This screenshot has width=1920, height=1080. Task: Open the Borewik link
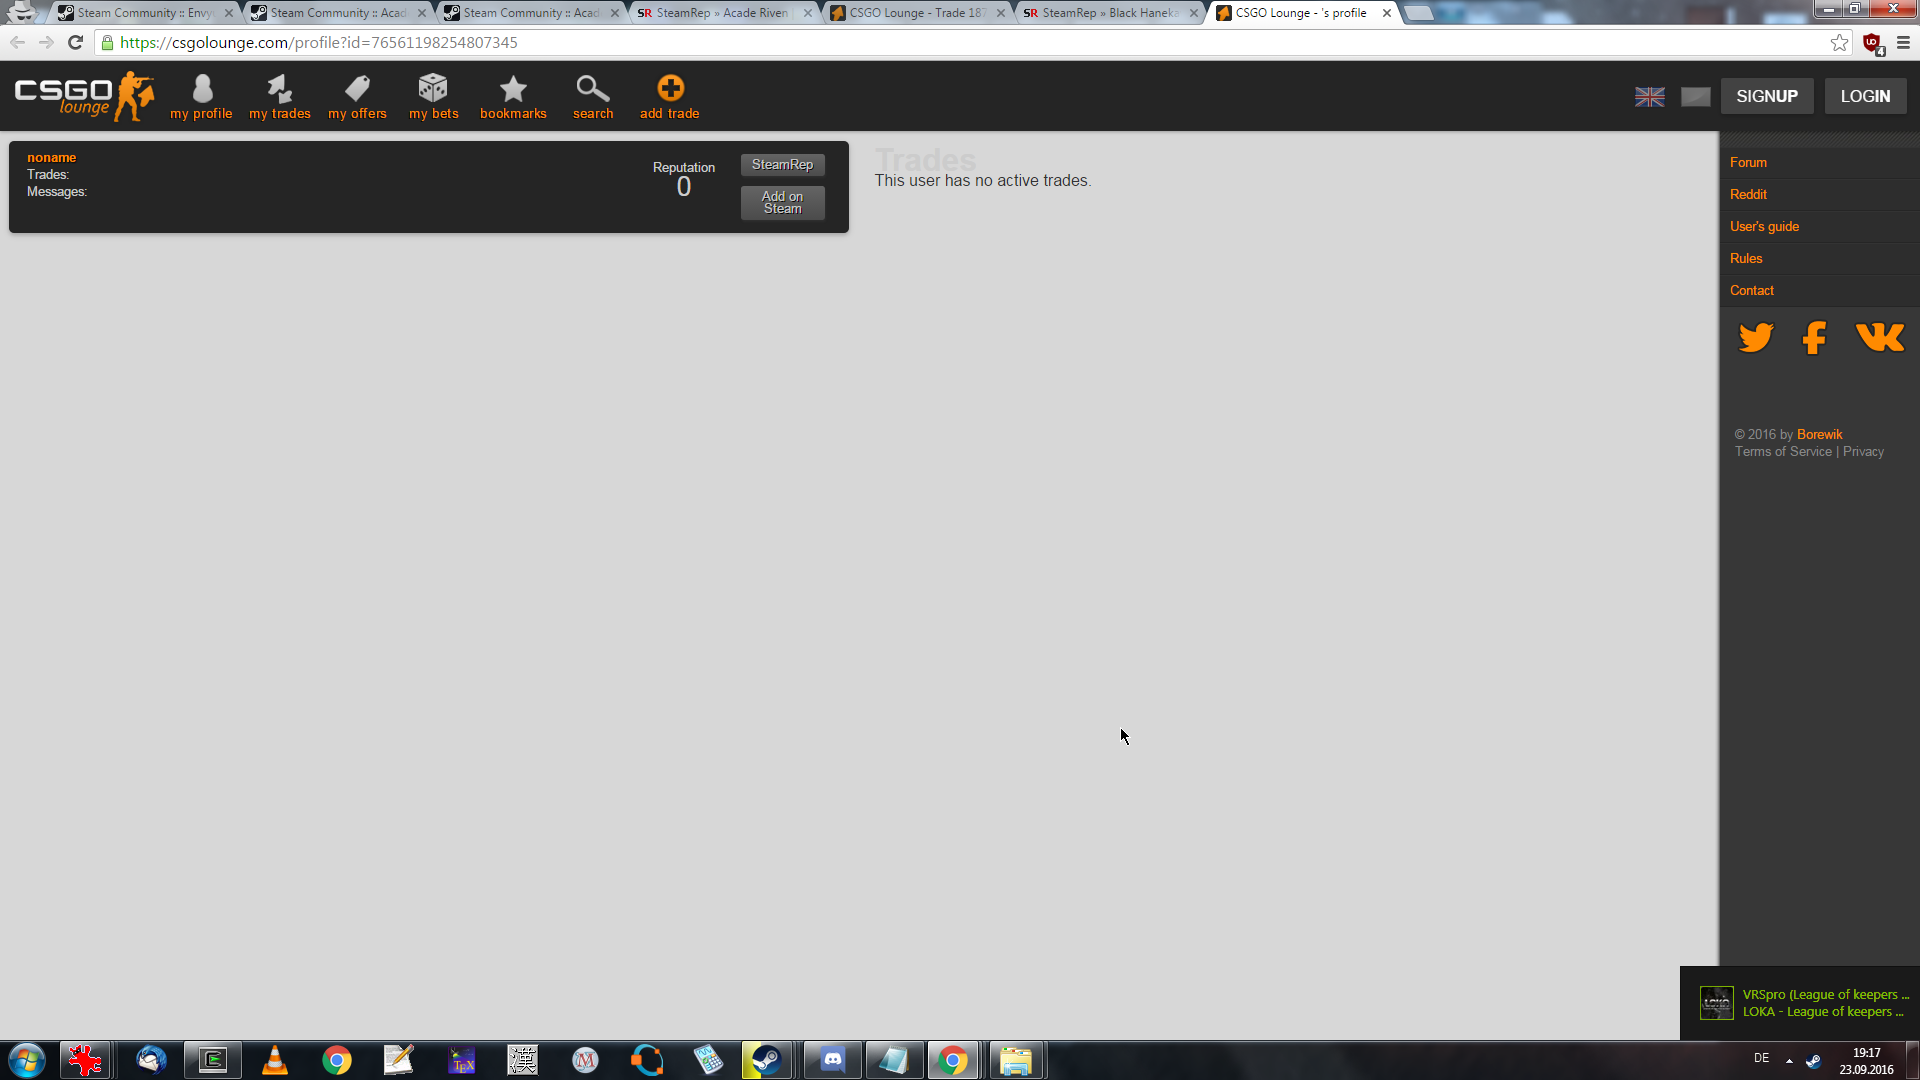(x=1819, y=434)
